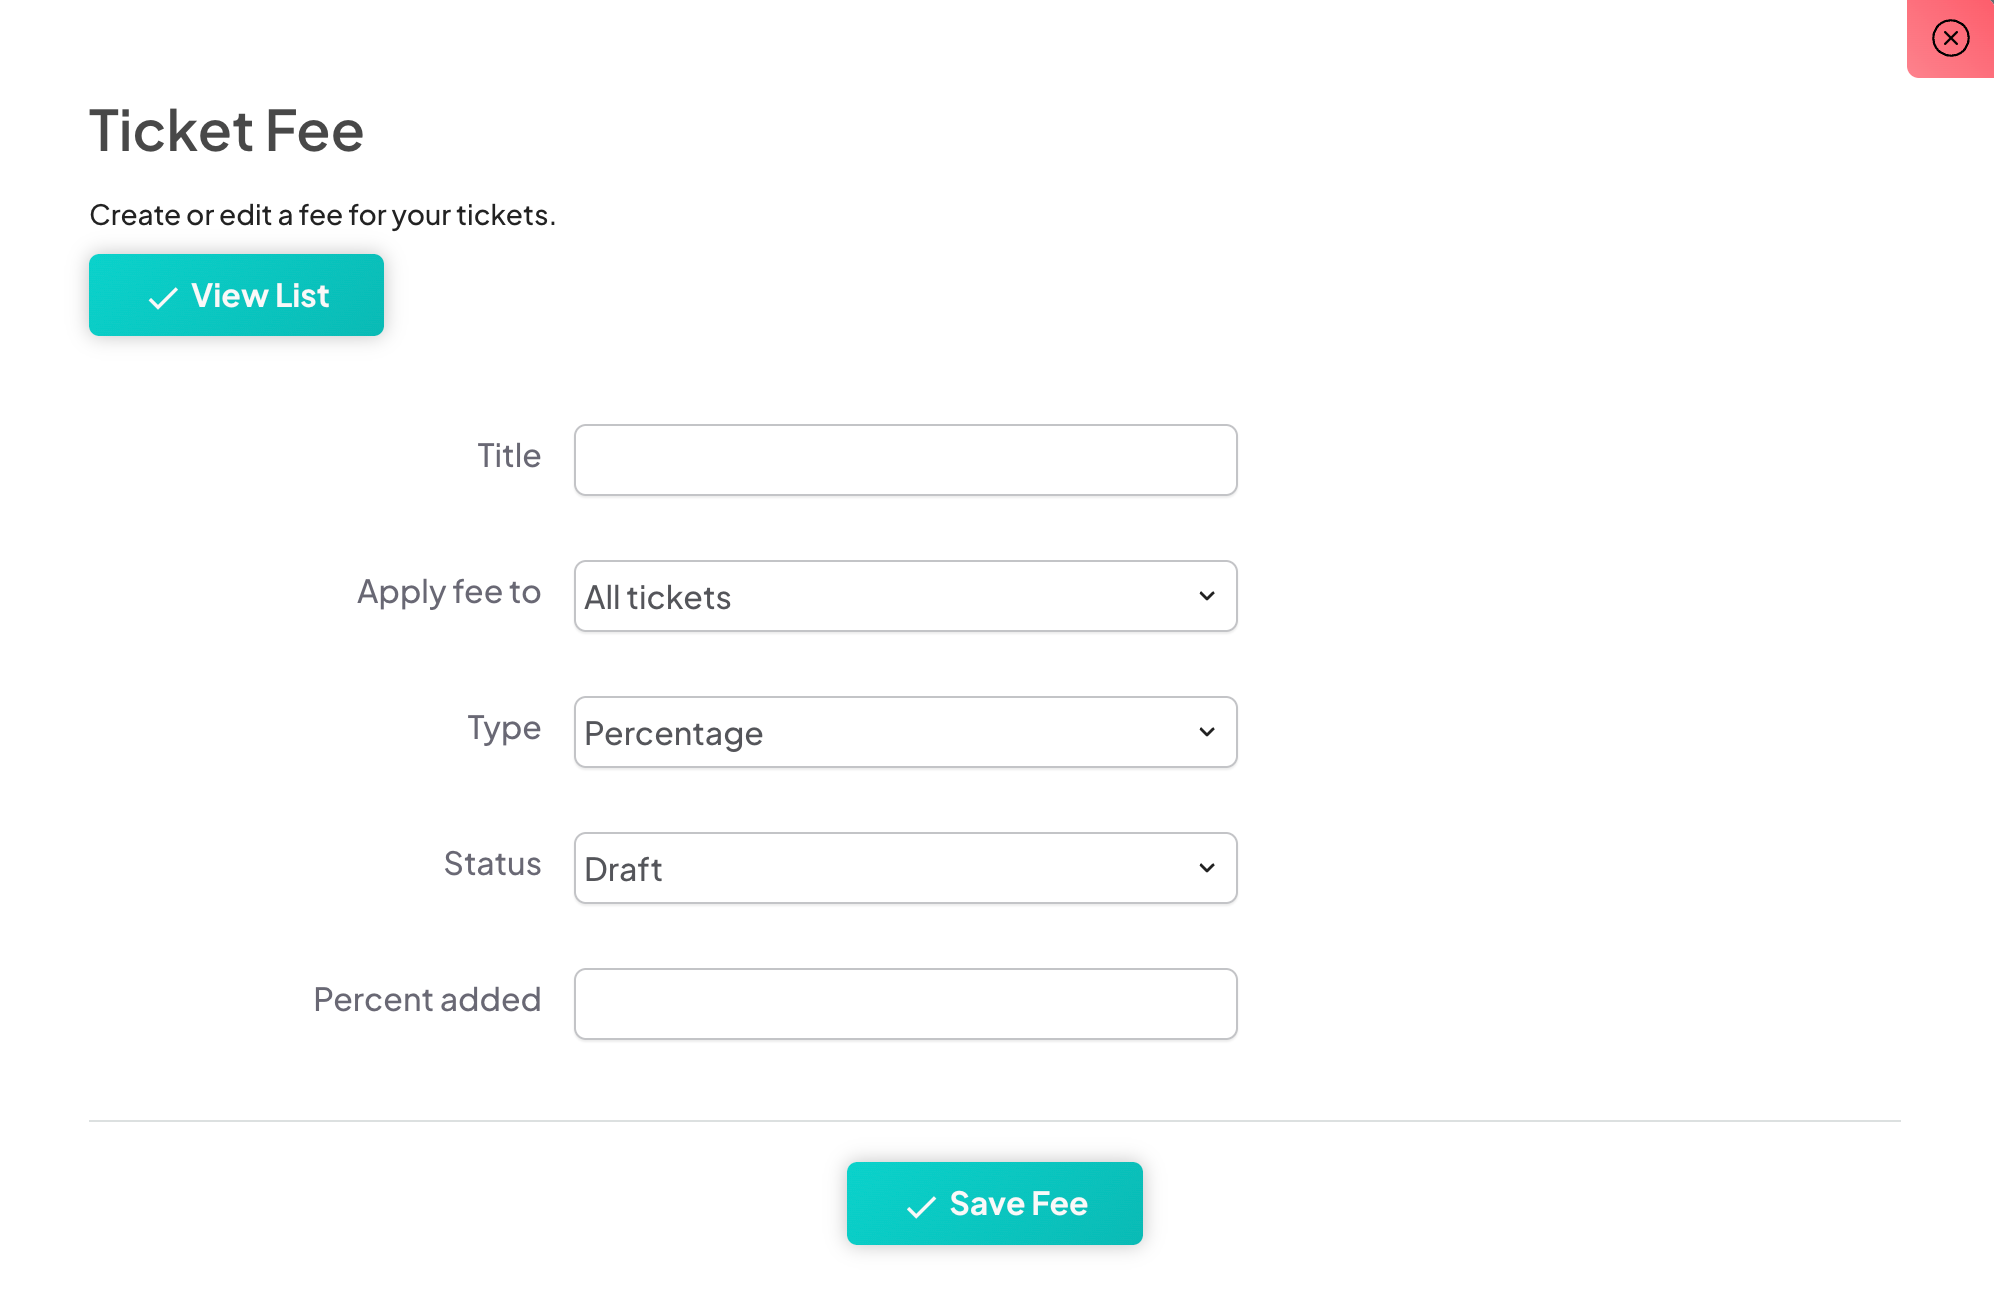Click the chevron arrow in Status selector
This screenshot has width=1994, height=1304.
click(1207, 868)
